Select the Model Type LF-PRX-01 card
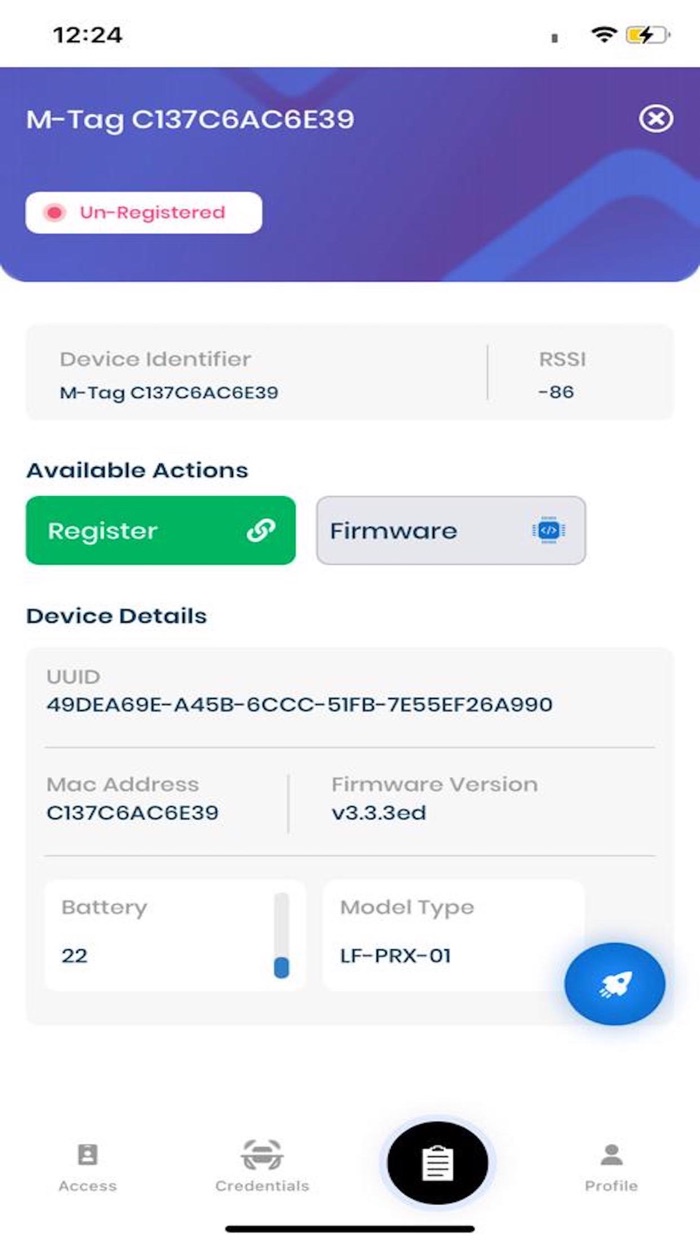Viewport: 700px width, 1244px height. [x=452, y=935]
